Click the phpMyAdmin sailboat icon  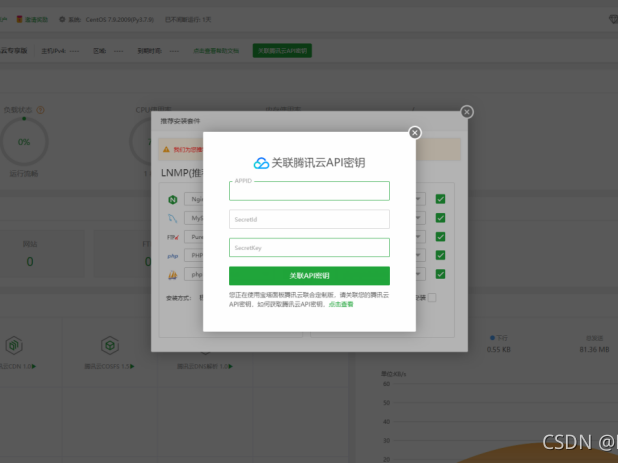[x=173, y=275]
